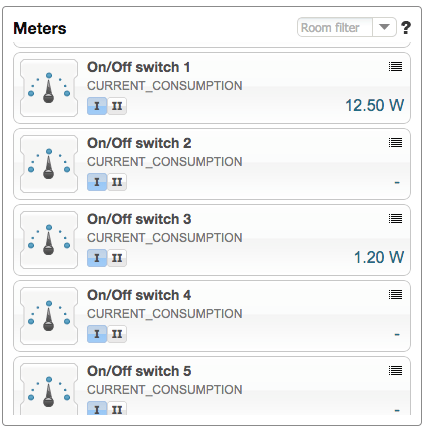422x426 pixels.
Task: Switch On/Off switch 3 to mode II
Action: coord(117,258)
